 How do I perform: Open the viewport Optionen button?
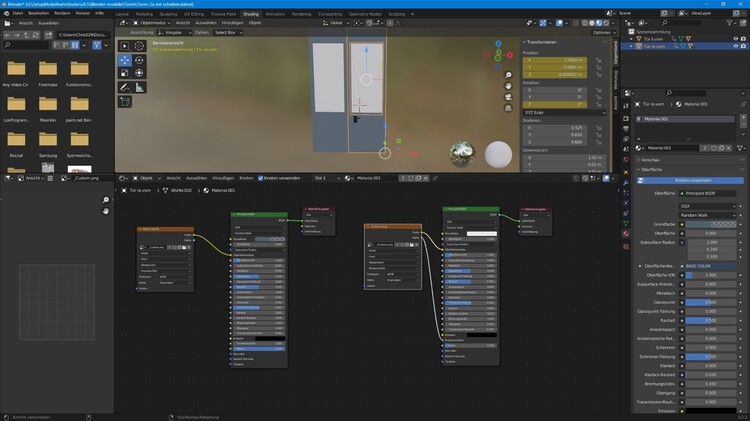click(x=601, y=32)
